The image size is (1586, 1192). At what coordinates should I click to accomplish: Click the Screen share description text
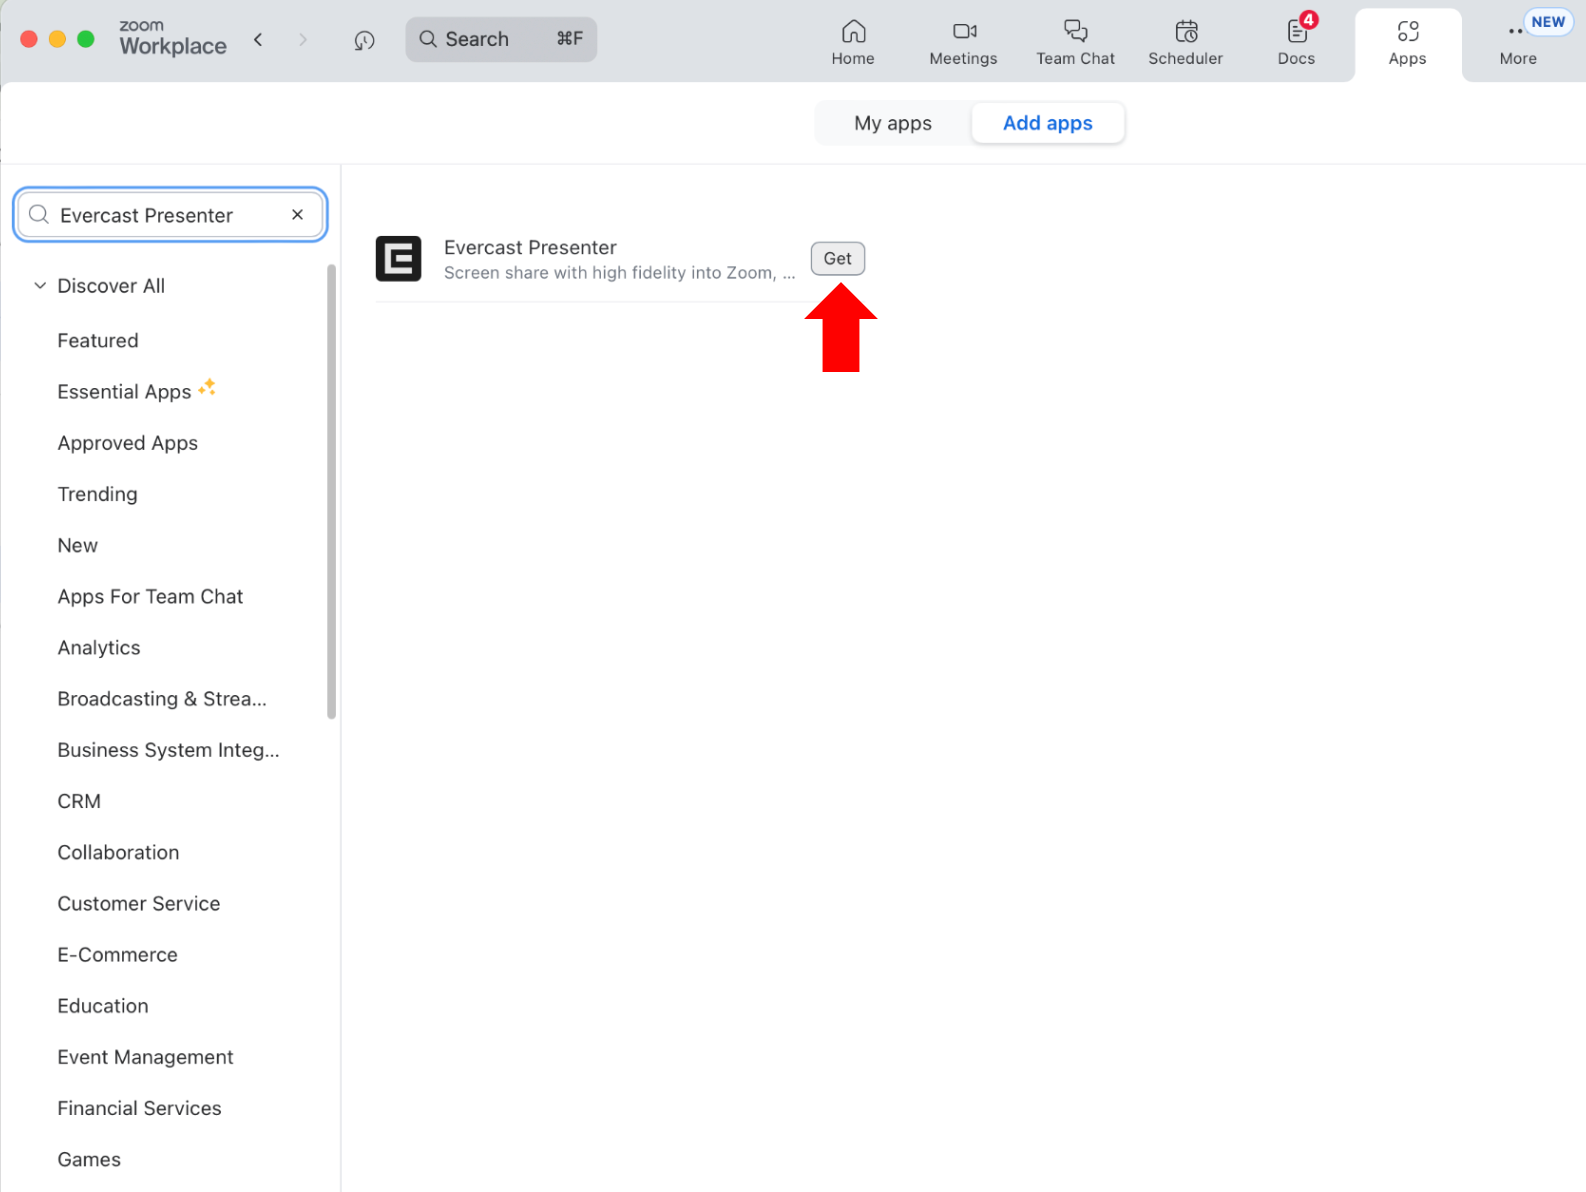(x=619, y=273)
